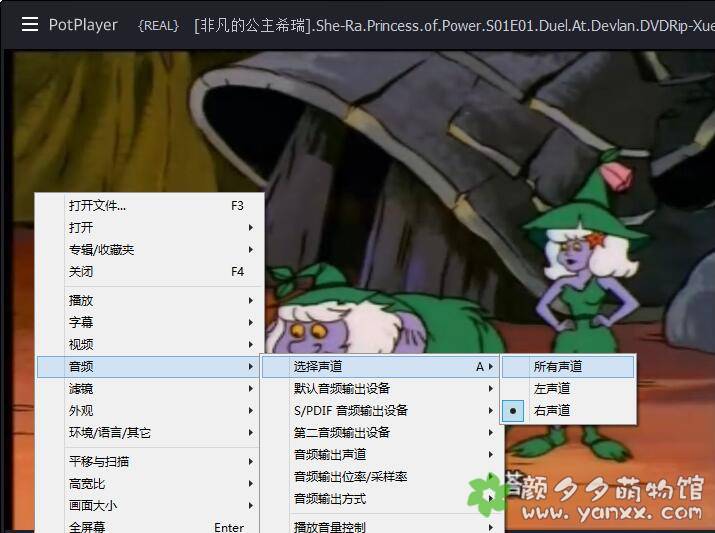Open 音频输出位率/采样率 submenu

point(383,476)
